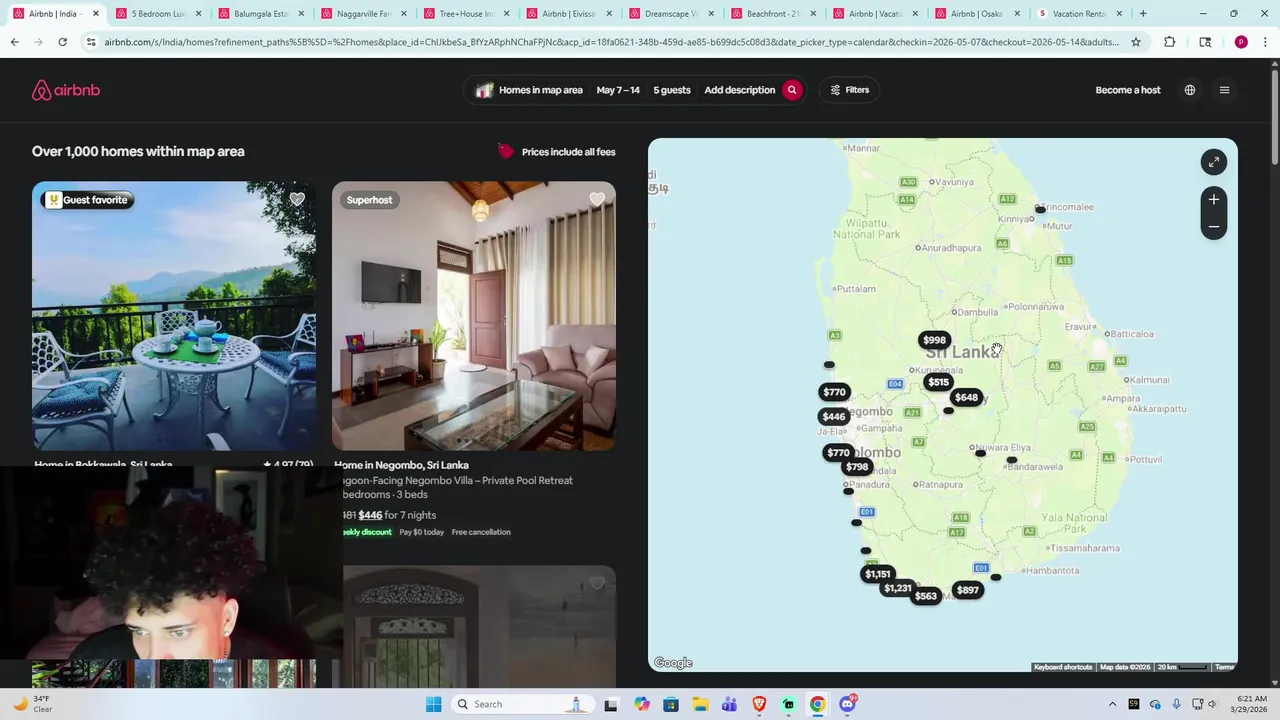The width and height of the screenshot is (1280, 720).
Task: Switch to 'Dreamscape V' browser tab
Action: (670, 14)
